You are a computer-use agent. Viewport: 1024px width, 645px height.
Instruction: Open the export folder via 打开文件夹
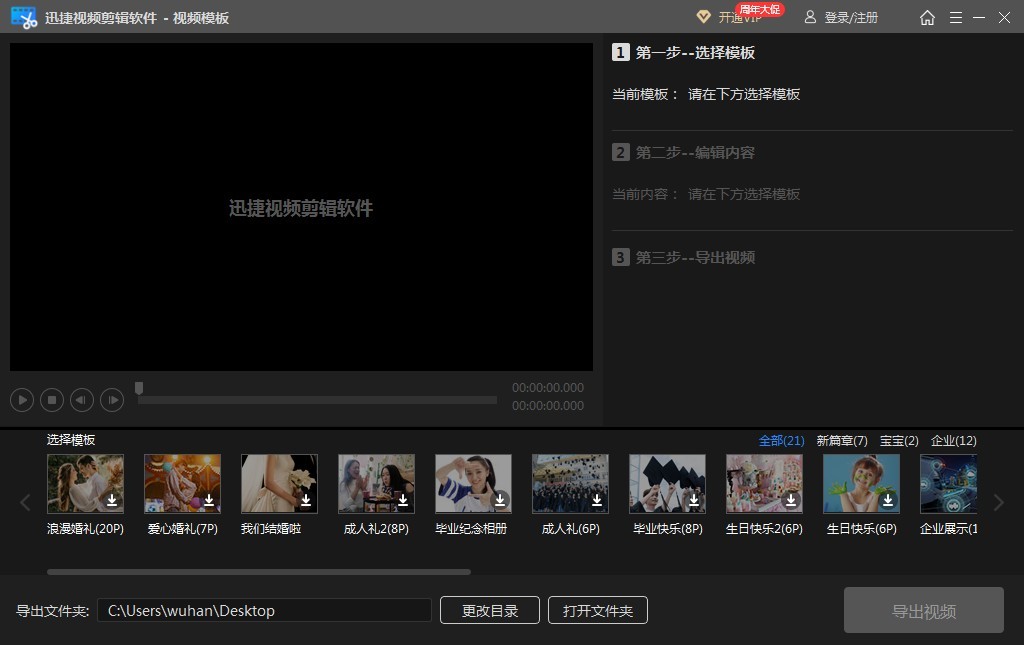[x=597, y=610]
